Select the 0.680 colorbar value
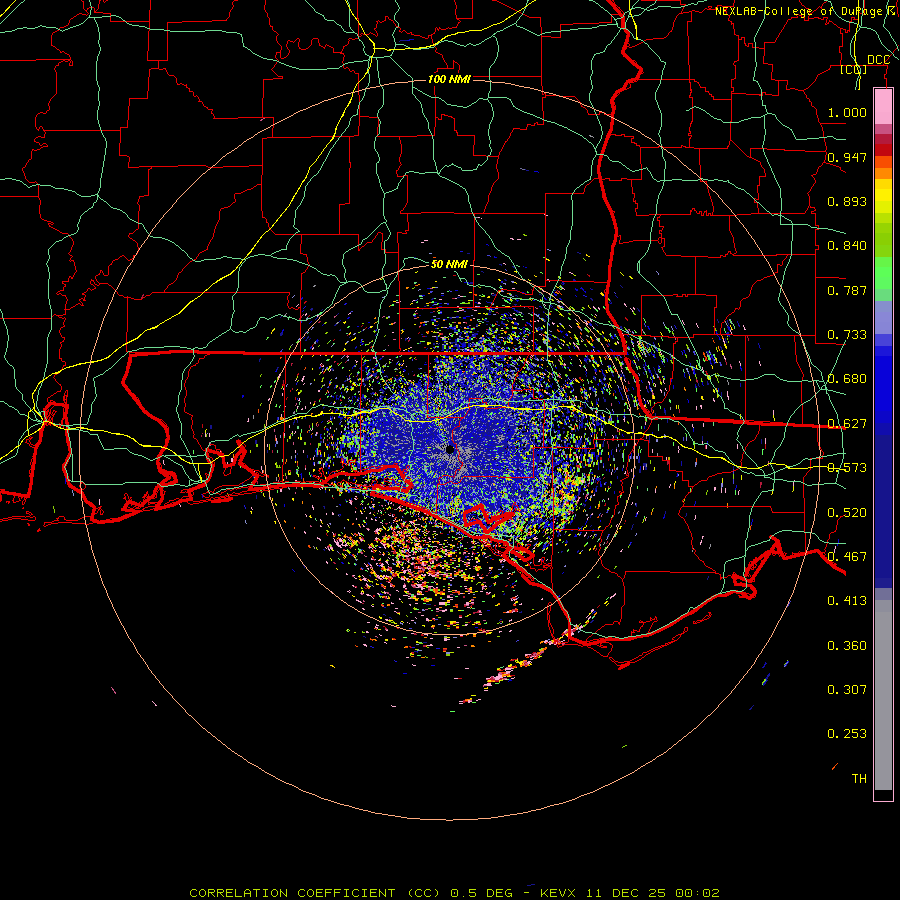The width and height of the screenshot is (900, 900). click(847, 379)
